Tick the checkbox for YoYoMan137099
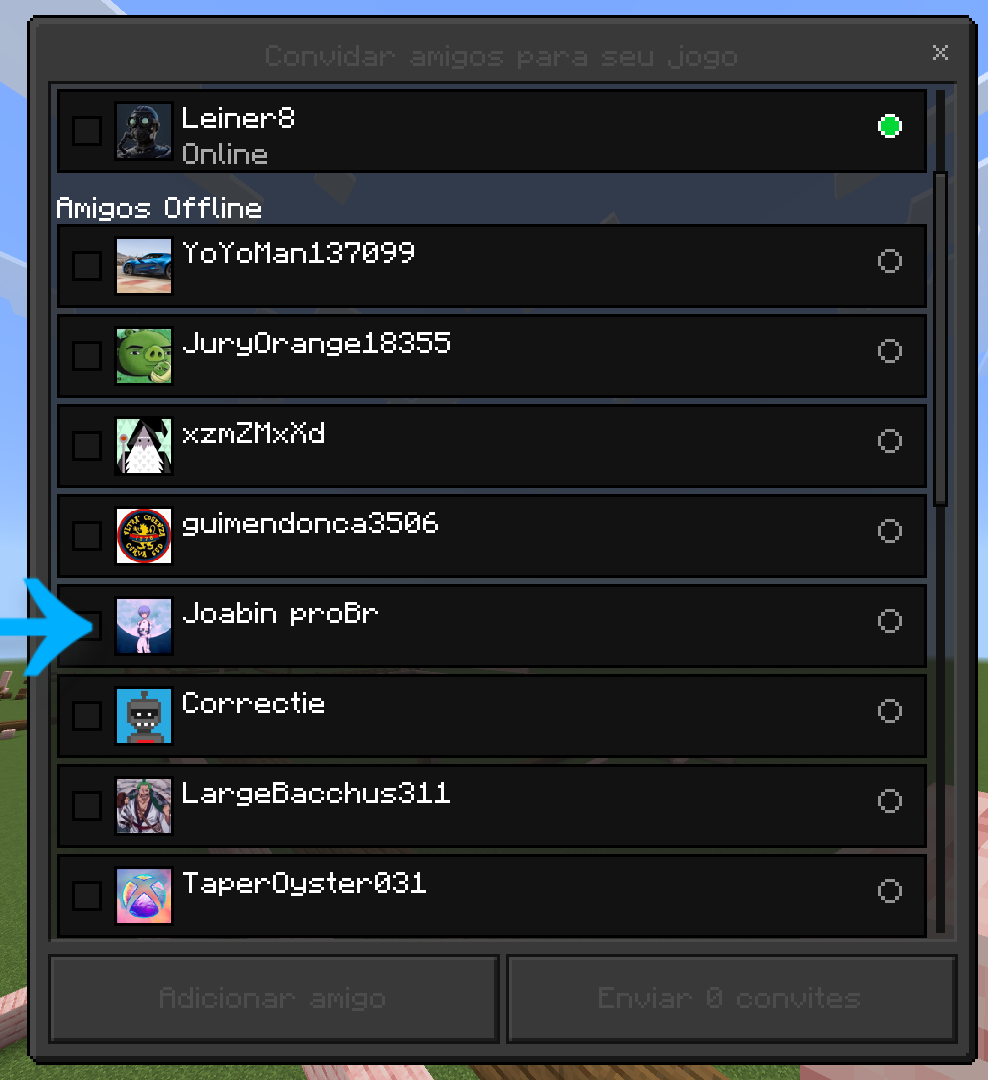The height and width of the screenshot is (1080, 988). (87, 266)
